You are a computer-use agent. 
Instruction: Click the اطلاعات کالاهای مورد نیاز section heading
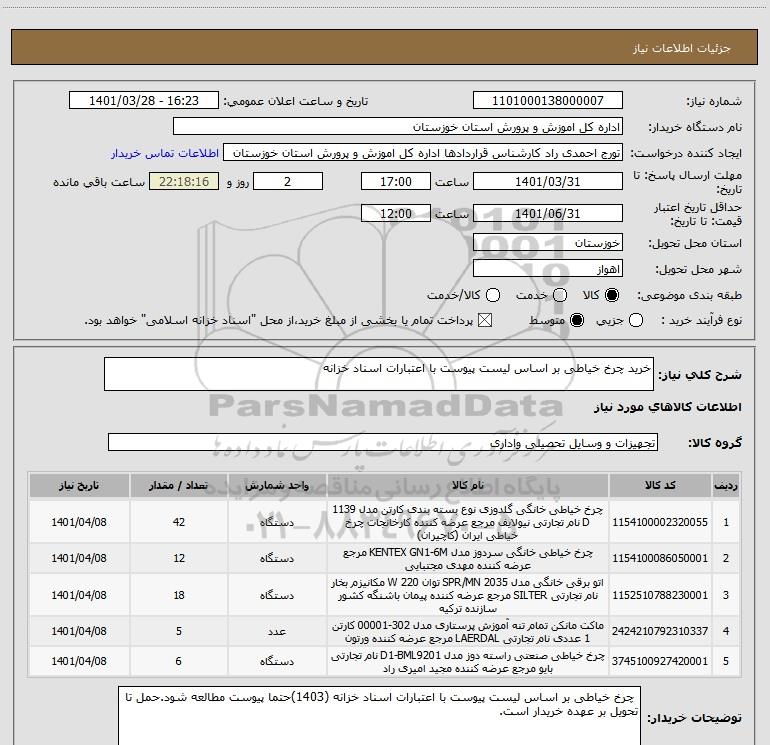(668, 407)
